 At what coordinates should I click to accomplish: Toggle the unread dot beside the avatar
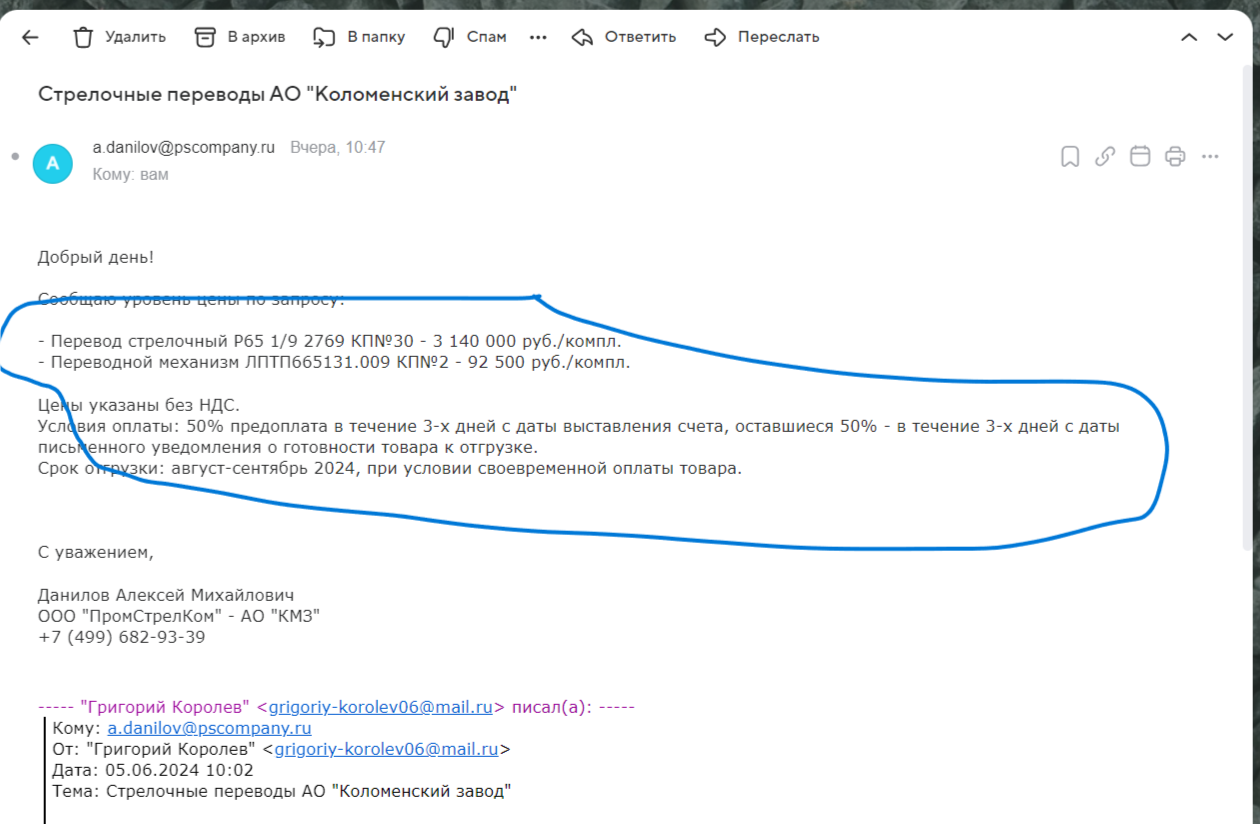point(15,157)
